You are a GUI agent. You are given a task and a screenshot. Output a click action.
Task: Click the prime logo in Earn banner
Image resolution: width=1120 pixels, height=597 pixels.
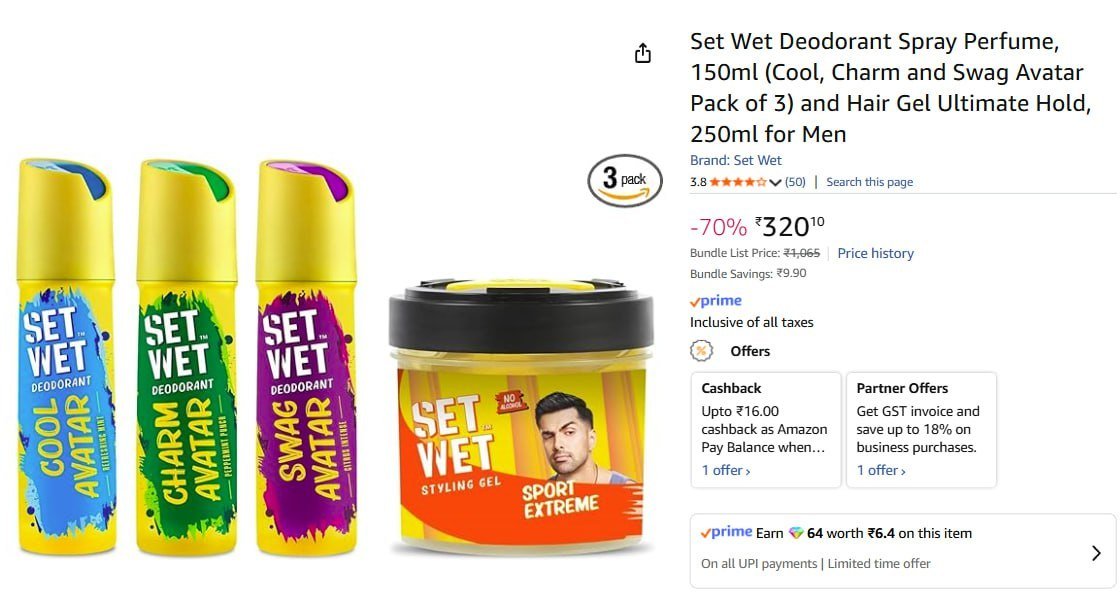[726, 532]
